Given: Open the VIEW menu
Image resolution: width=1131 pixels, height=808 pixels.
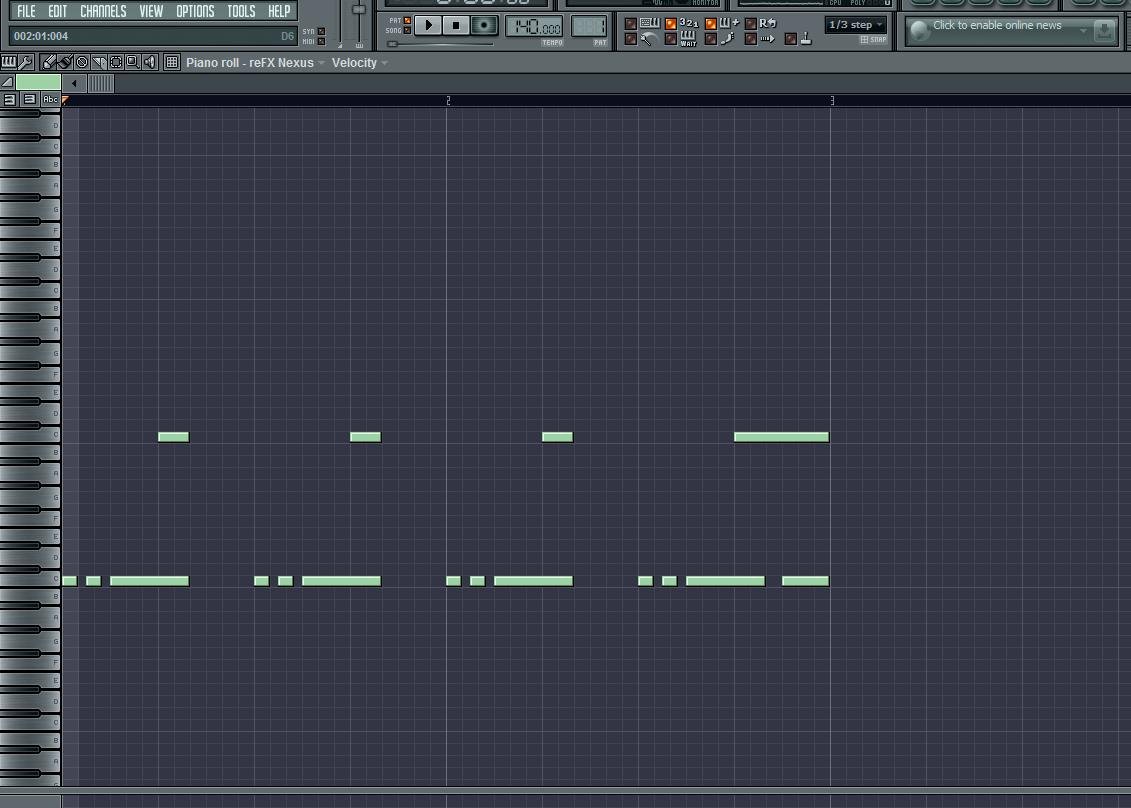Looking at the screenshot, I should coord(151,11).
